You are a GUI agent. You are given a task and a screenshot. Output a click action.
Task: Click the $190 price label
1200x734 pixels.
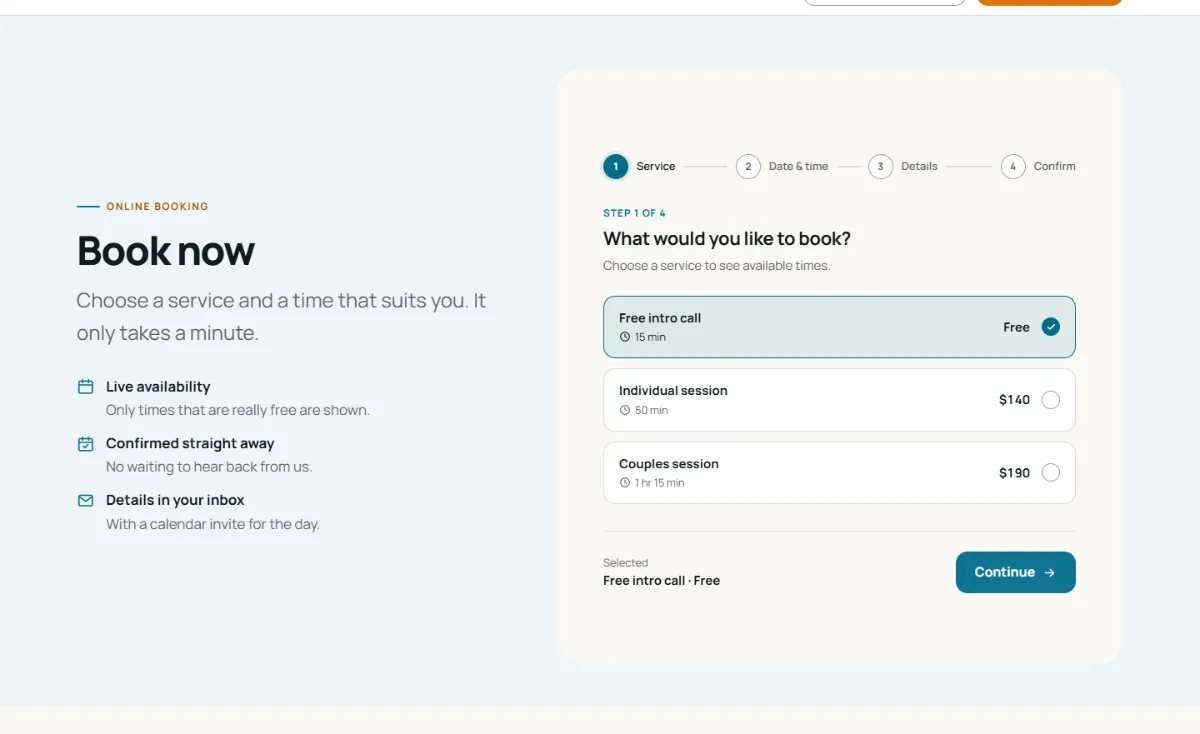1014,473
